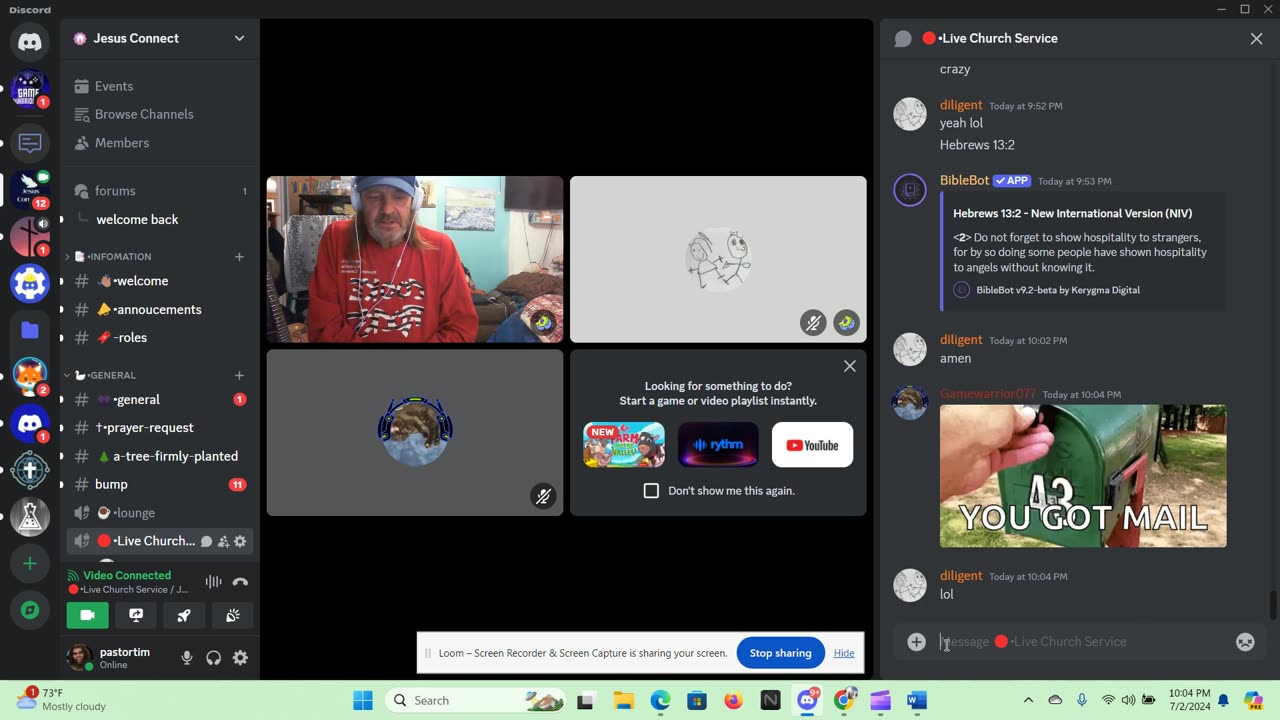Open the Events item
Viewport: 1280px width, 720px height.
pos(159,86)
